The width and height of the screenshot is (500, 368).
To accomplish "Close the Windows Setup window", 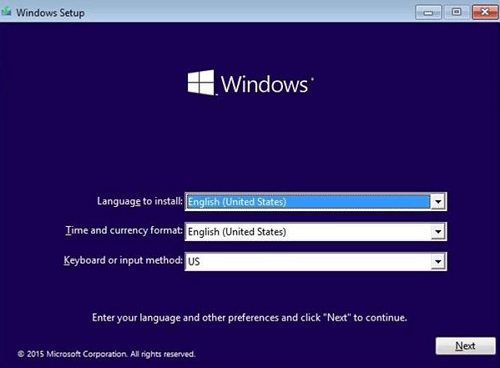I will (485, 12).
